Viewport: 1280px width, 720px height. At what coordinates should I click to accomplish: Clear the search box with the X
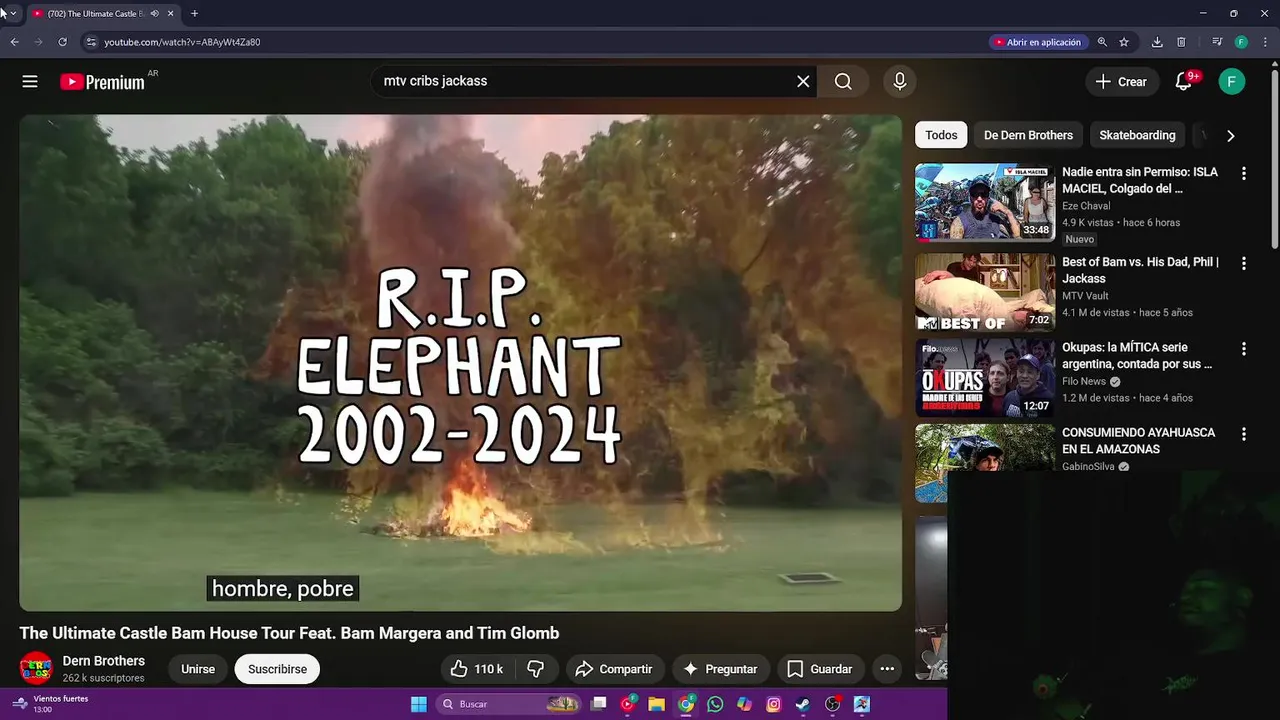pyautogui.click(x=803, y=82)
